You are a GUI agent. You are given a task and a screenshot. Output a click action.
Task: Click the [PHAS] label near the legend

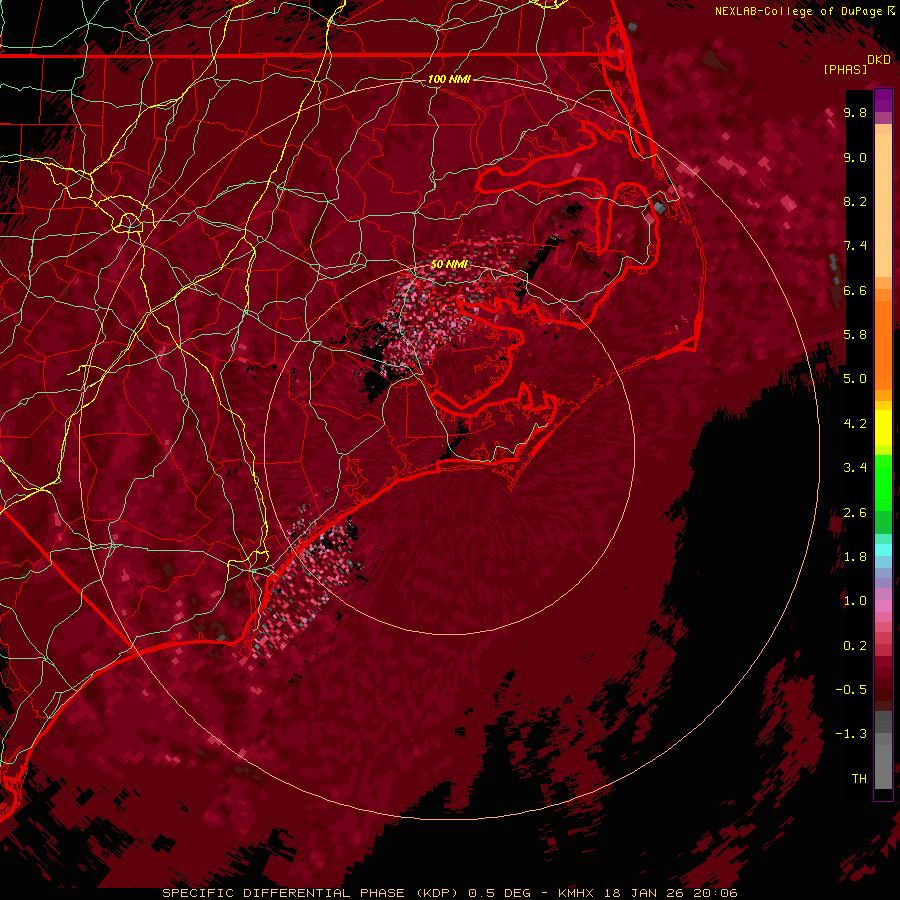pos(845,69)
